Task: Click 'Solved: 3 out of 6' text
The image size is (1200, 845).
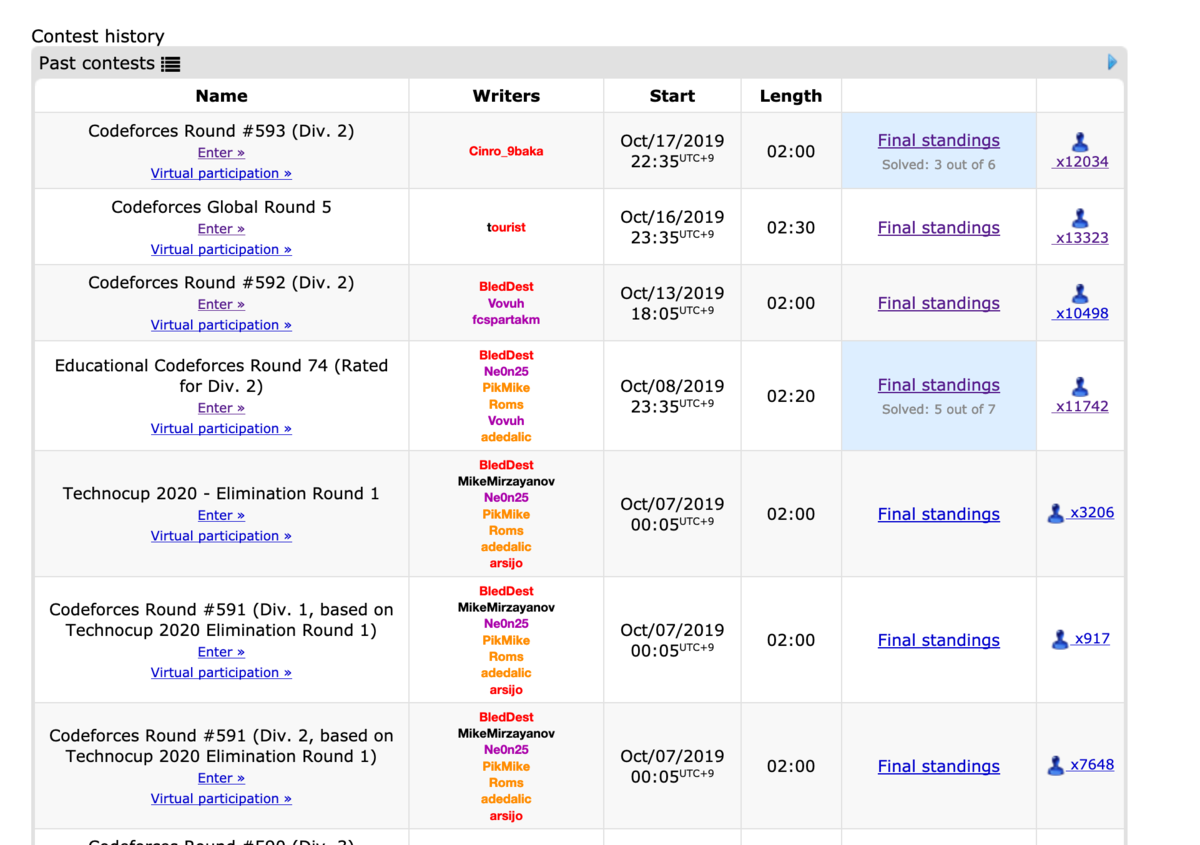Action: (x=939, y=165)
